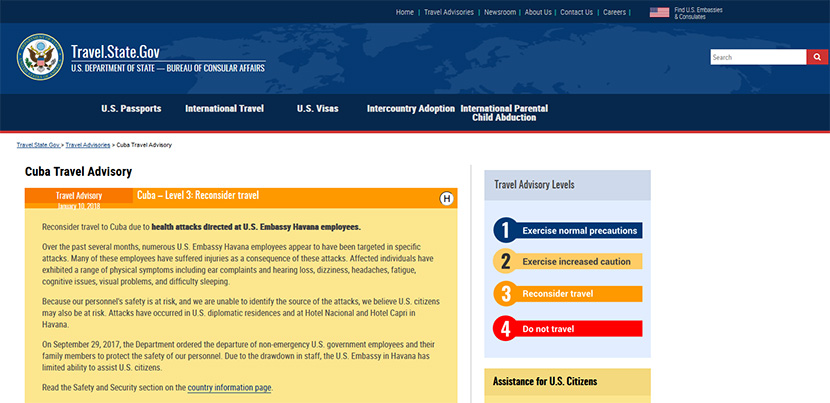Select the yellow Level 2 number circle
Viewport: 830px width, 403px height.
pos(506,262)
